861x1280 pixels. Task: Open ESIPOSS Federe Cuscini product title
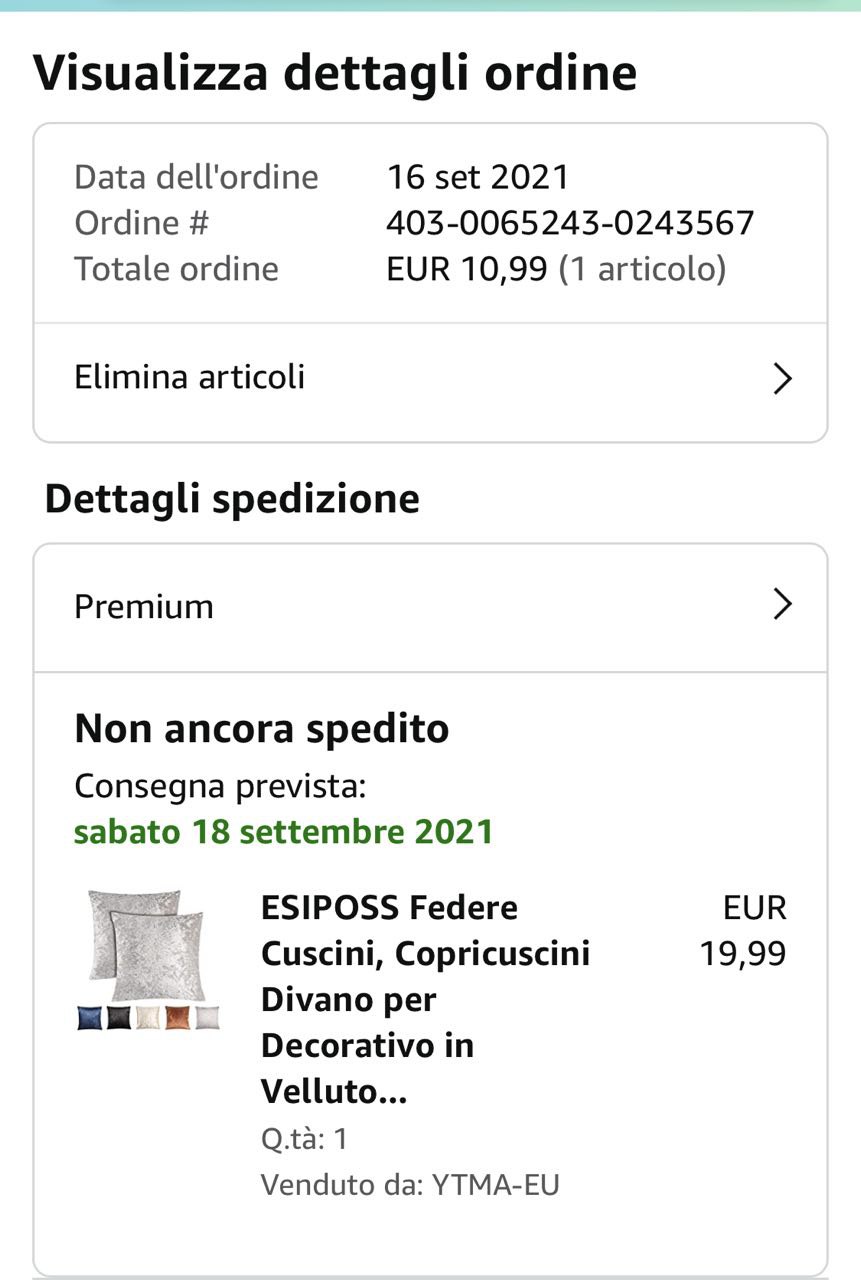[425, 999]
